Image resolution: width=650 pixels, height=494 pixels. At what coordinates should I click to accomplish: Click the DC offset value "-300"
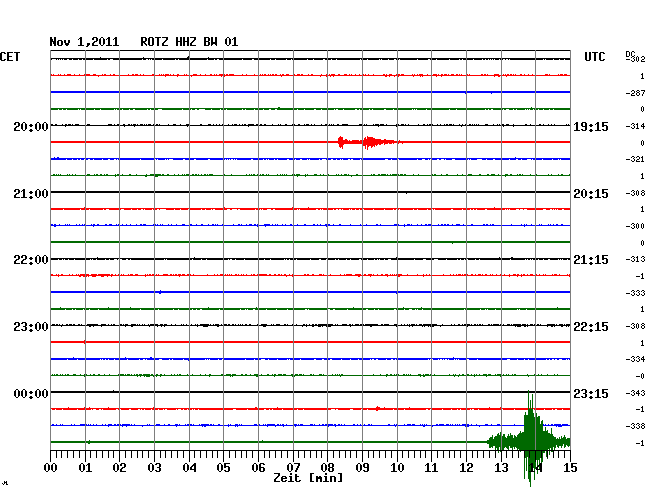click(635, 226)
